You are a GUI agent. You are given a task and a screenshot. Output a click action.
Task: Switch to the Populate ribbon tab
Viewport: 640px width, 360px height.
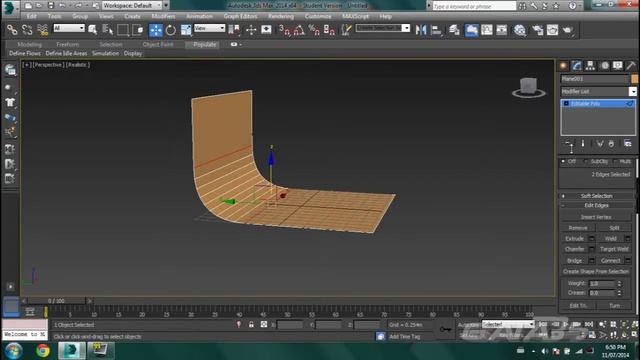pyautogui.click(x=204, y=44)
